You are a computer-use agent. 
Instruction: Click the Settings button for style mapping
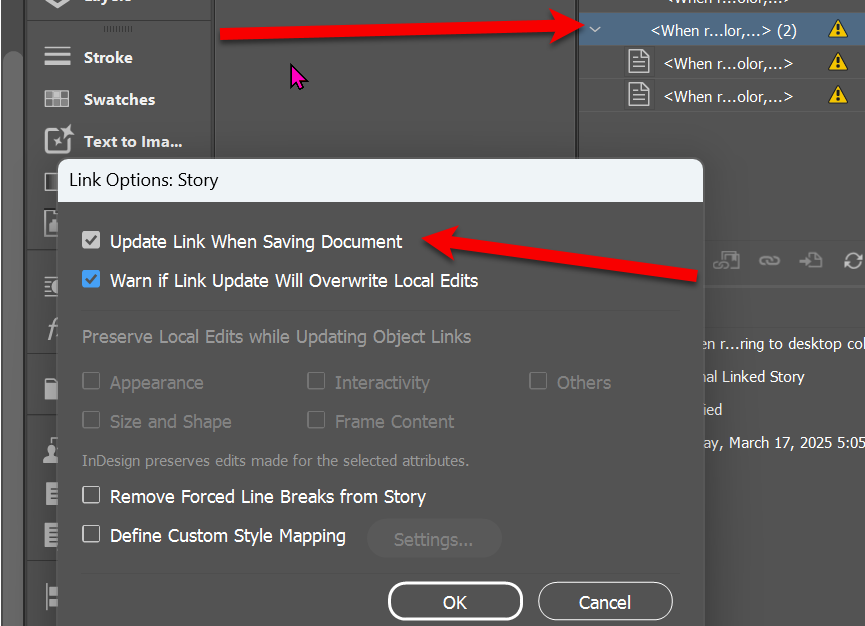pyautogui.click(x=434, y=538)
